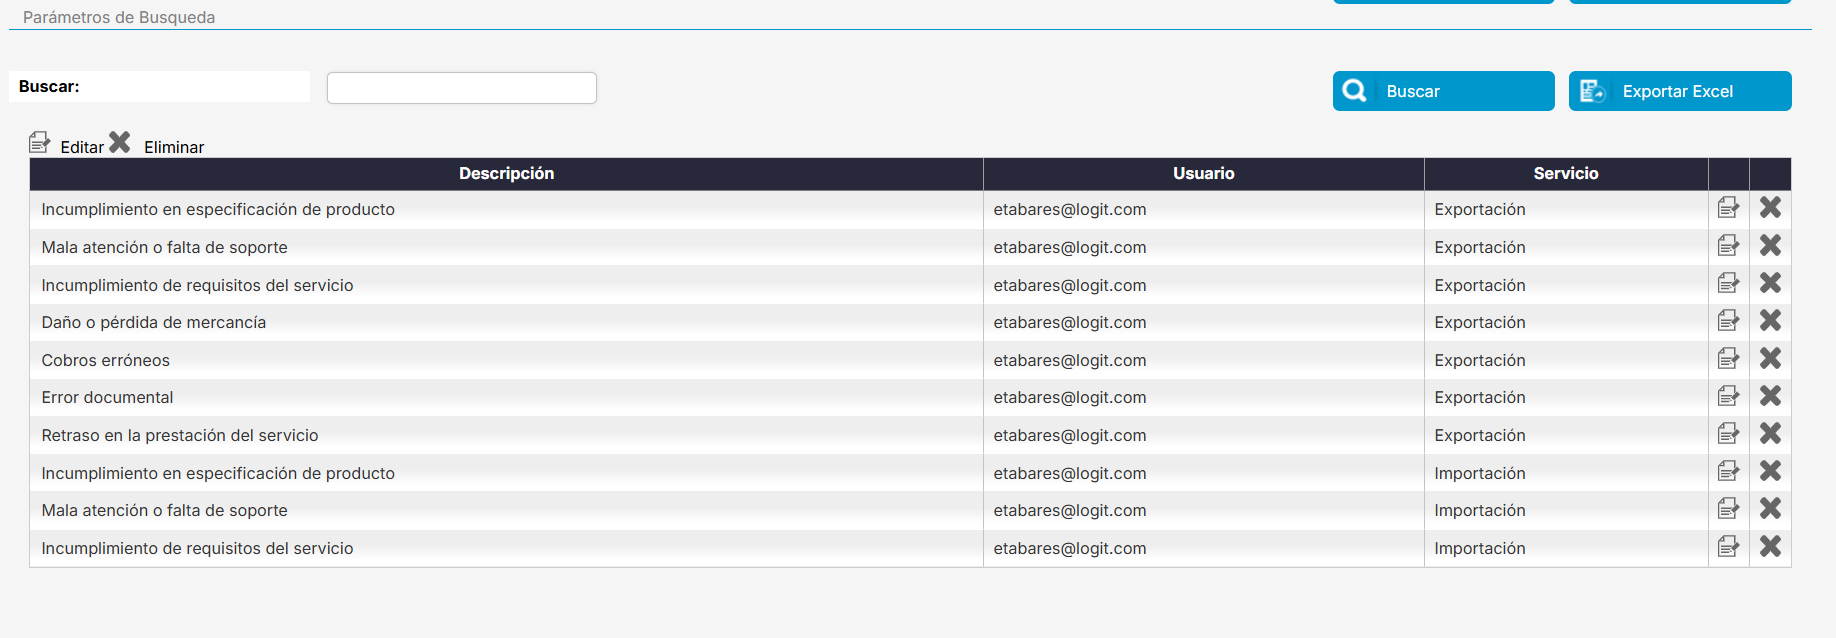Select 'Cobros erróneos' description cell

(506, 360)
